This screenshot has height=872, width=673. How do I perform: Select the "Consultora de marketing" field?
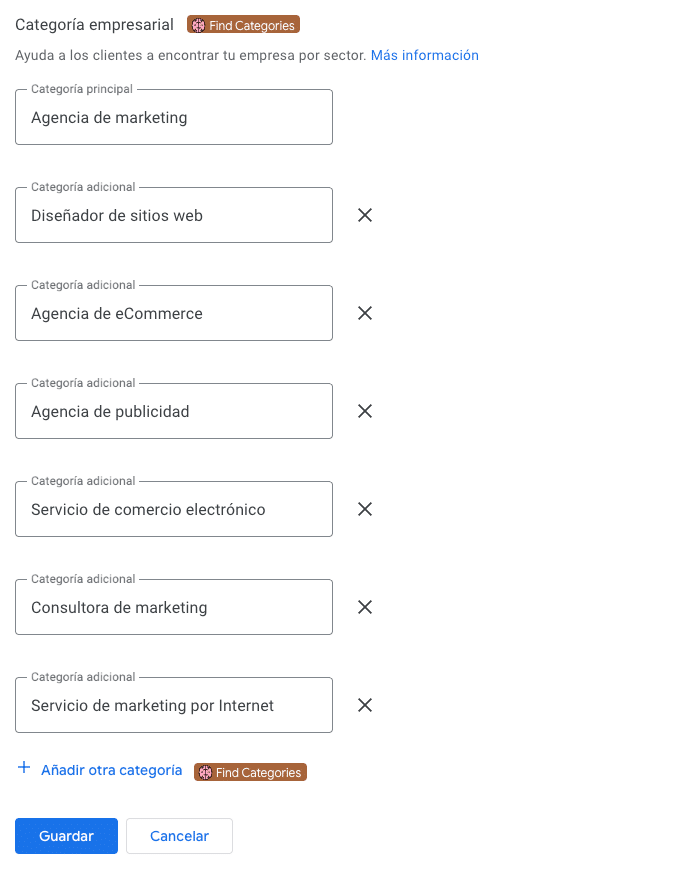pyautogui.click(x=173, y=607)
